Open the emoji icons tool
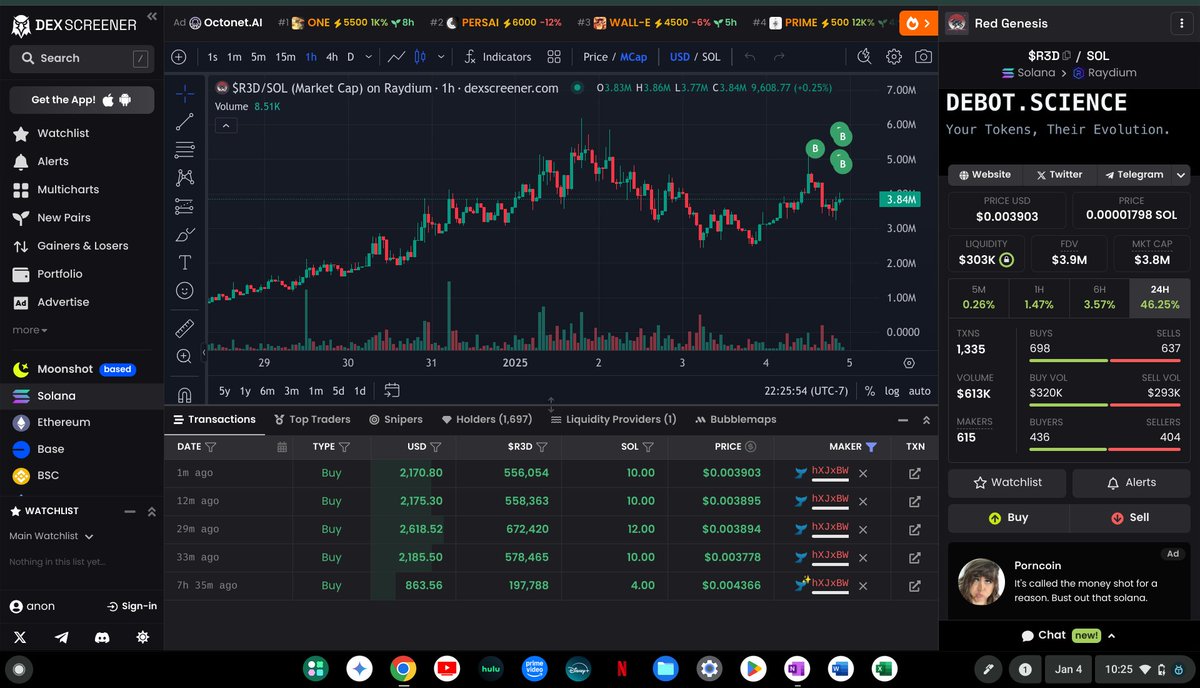This screenshot has width=1200, height=688. [185, 290]
